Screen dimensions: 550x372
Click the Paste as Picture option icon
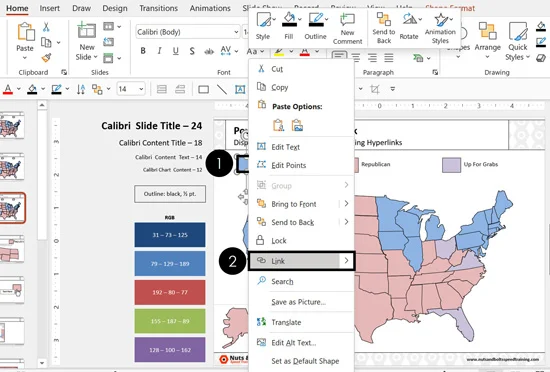tap(297, 125)
